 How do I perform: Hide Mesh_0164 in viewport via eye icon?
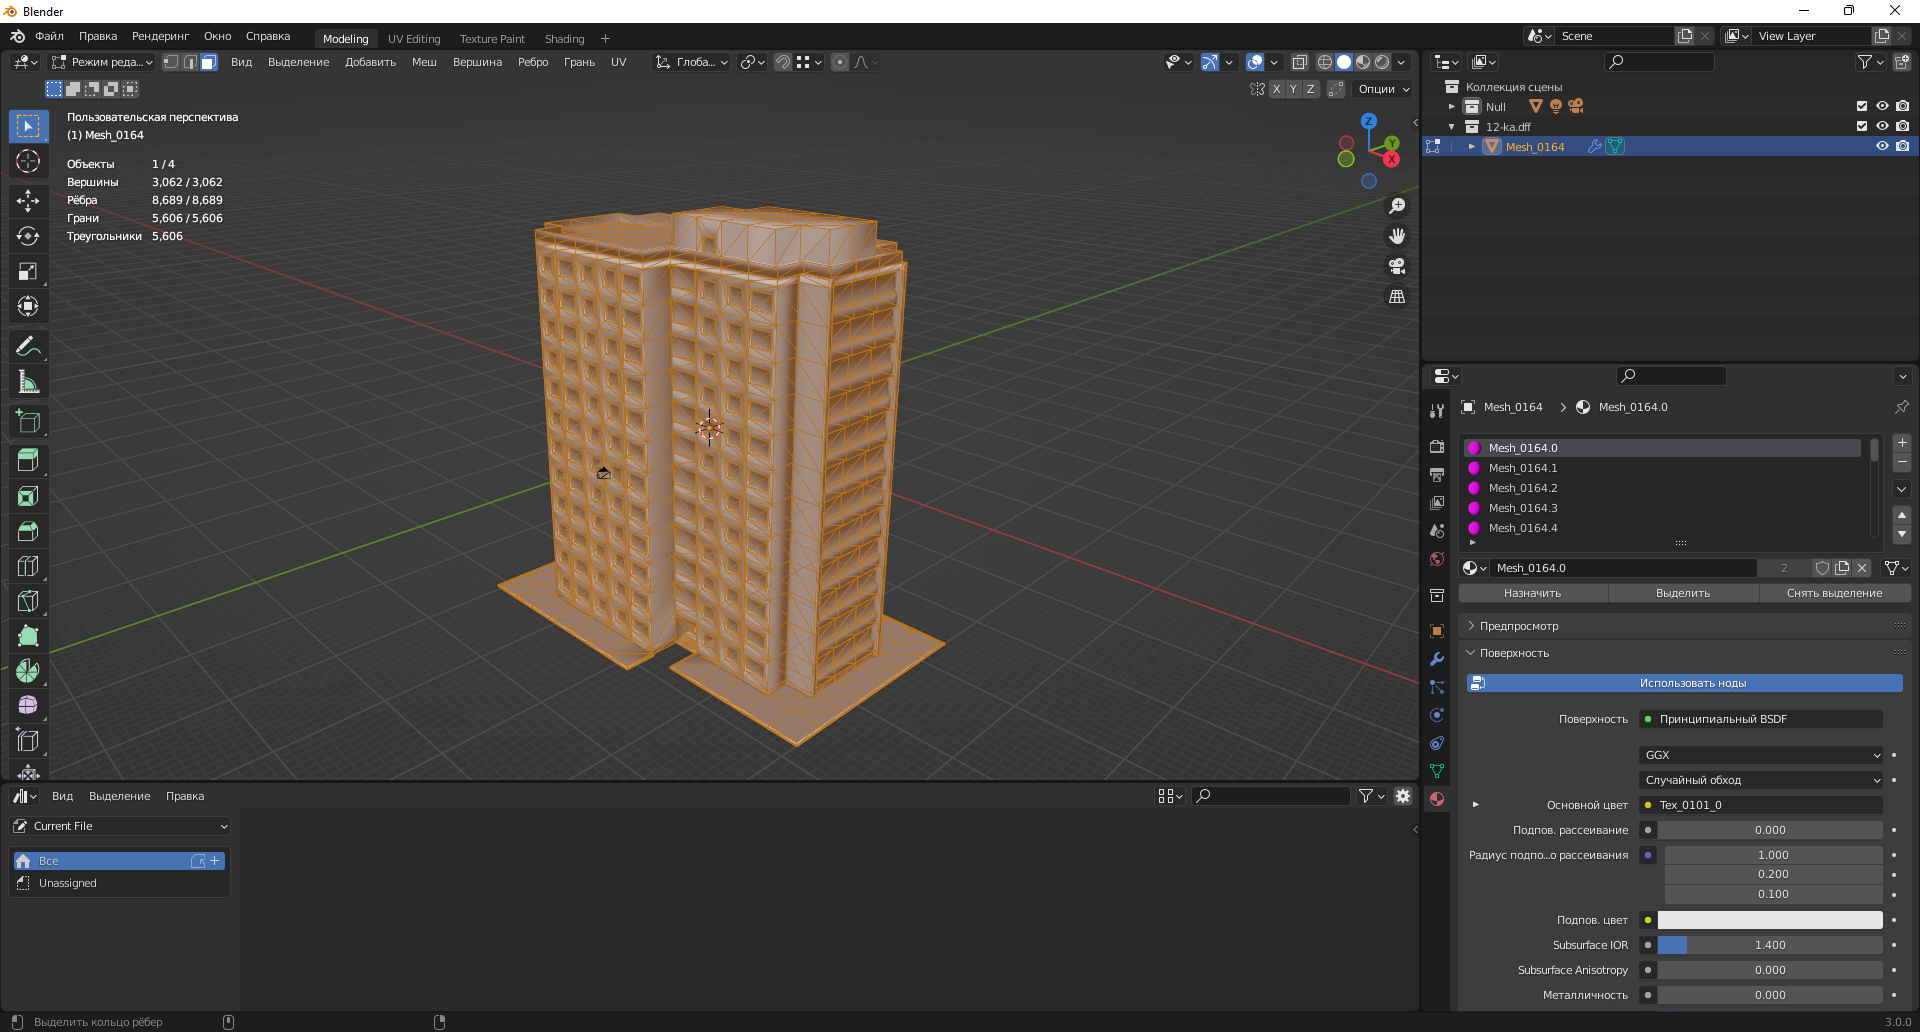click(1882, 146)
